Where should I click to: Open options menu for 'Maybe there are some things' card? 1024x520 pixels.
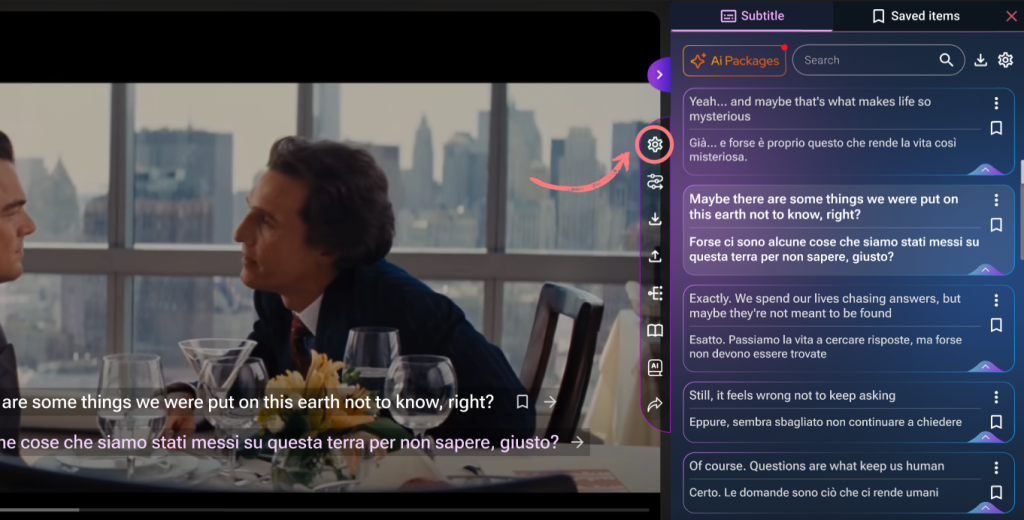click(996, 200)
